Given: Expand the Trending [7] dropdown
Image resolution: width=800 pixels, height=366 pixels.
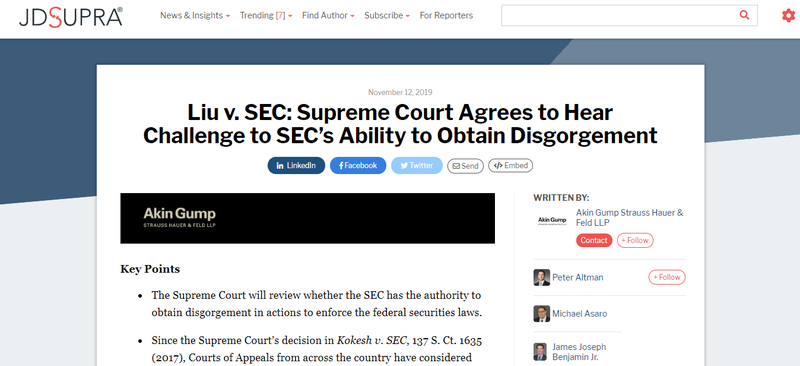Looking at the screenshot, I should (266, 16).
